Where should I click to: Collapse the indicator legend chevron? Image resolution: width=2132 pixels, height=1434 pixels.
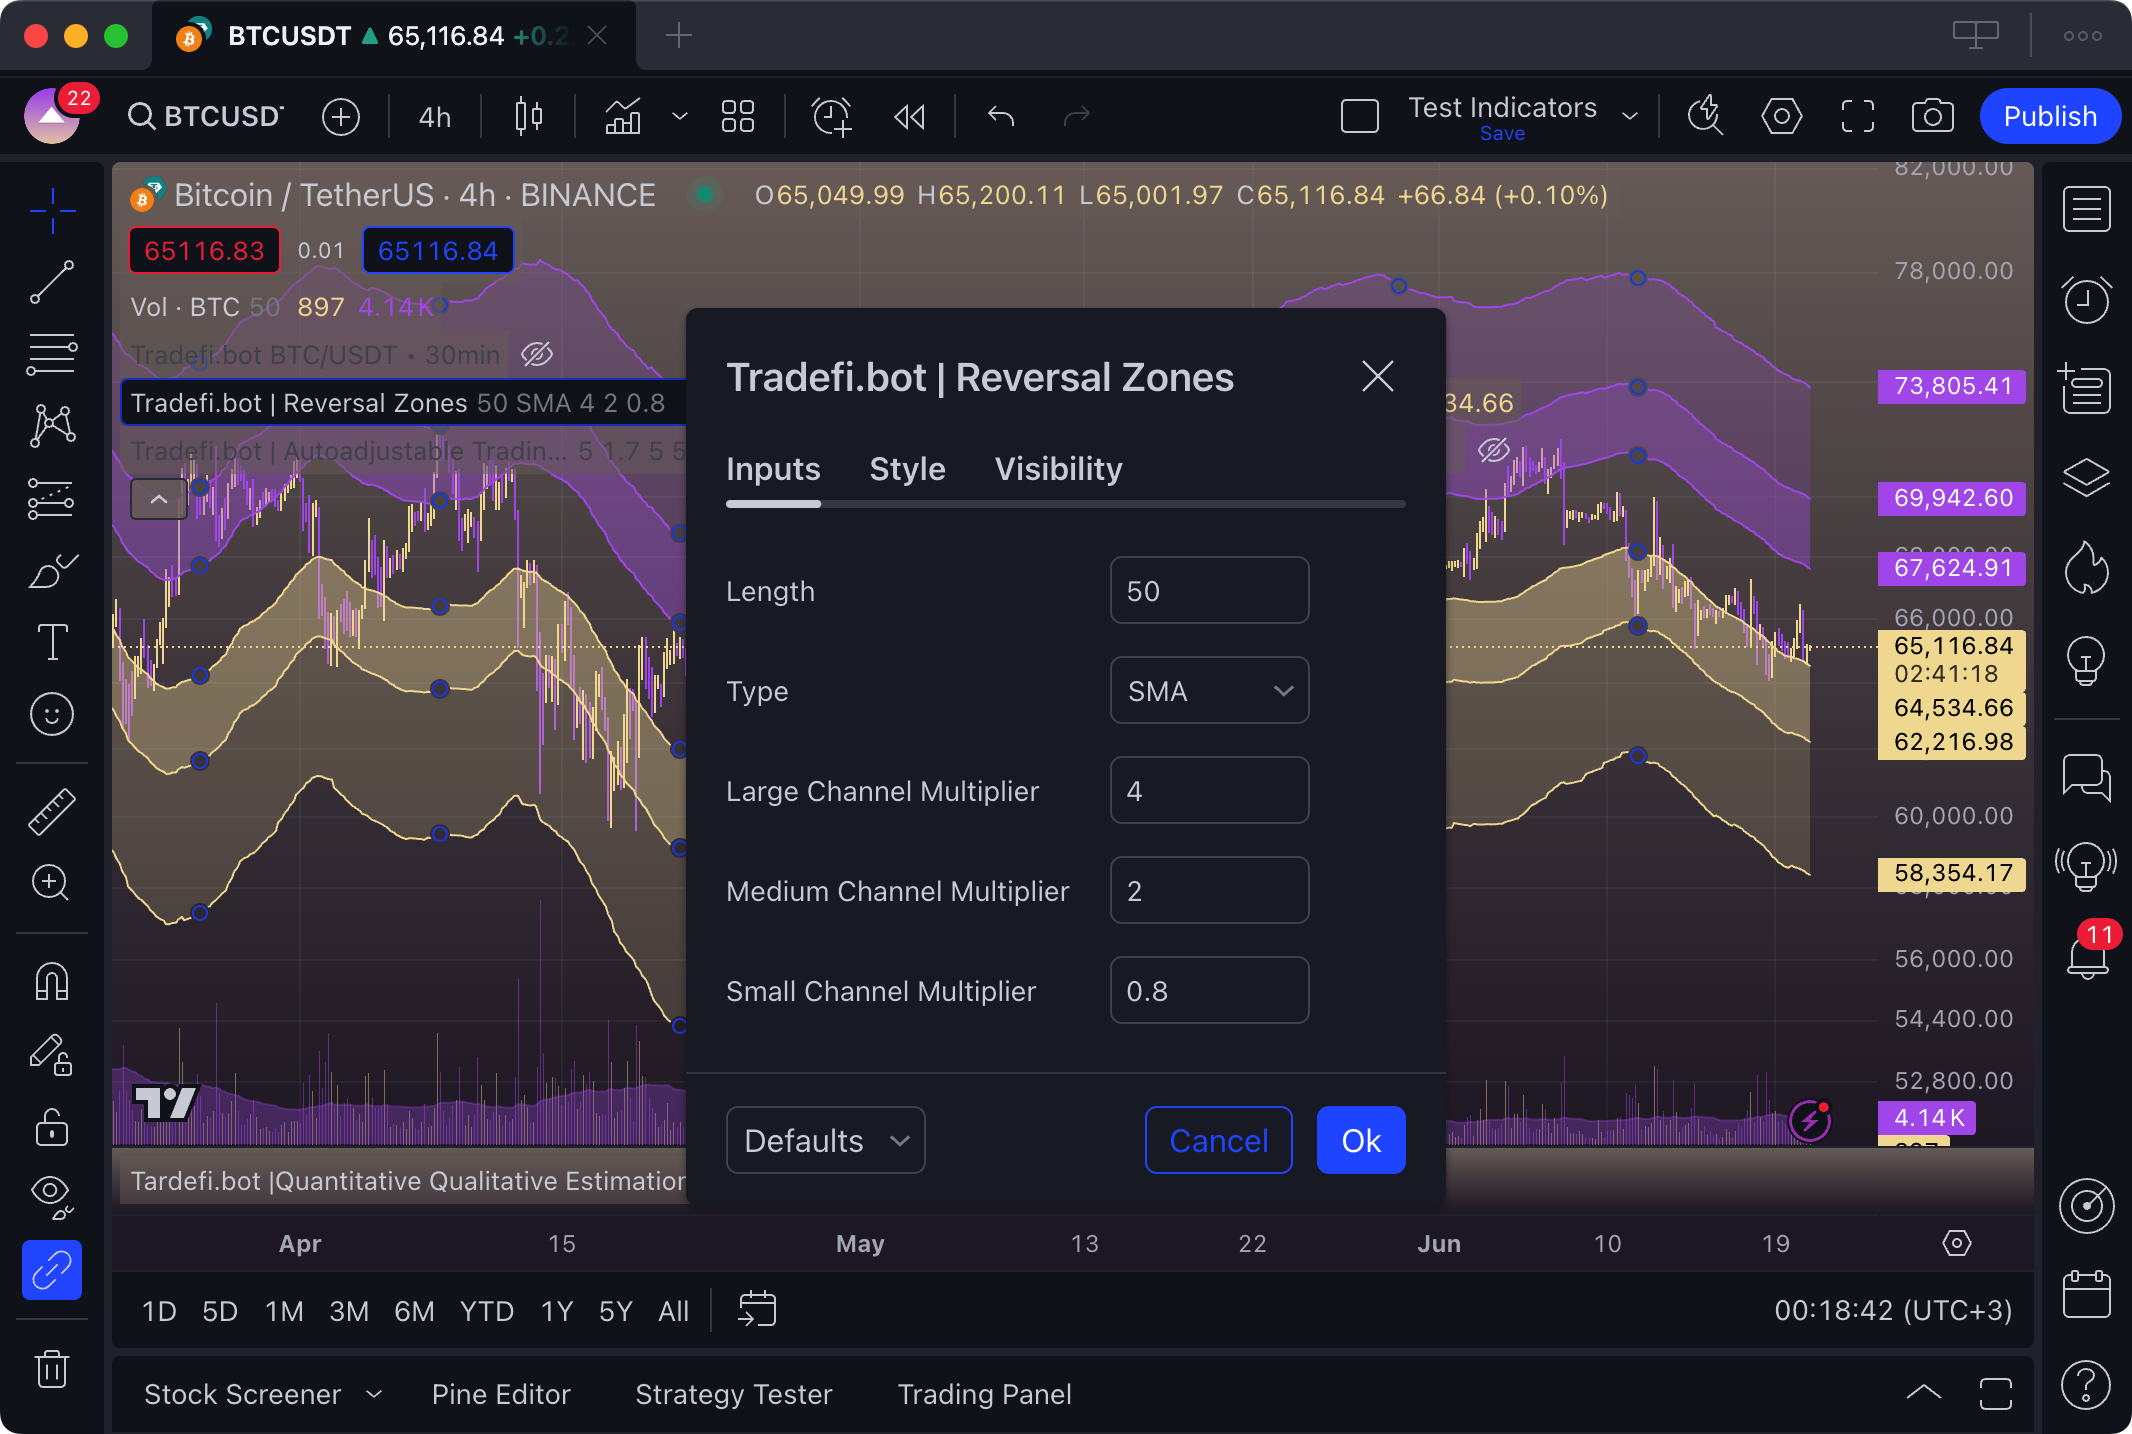point(159,498)
